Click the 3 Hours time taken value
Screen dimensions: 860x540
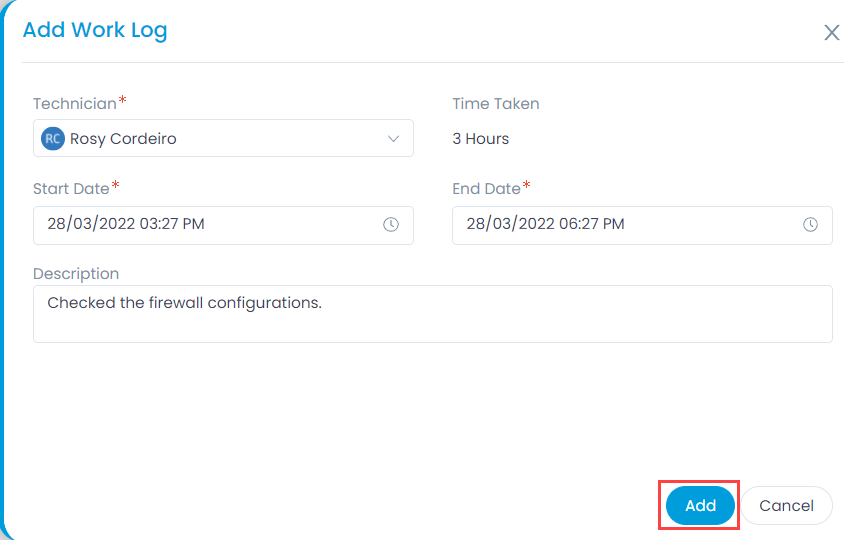point(480,139)
